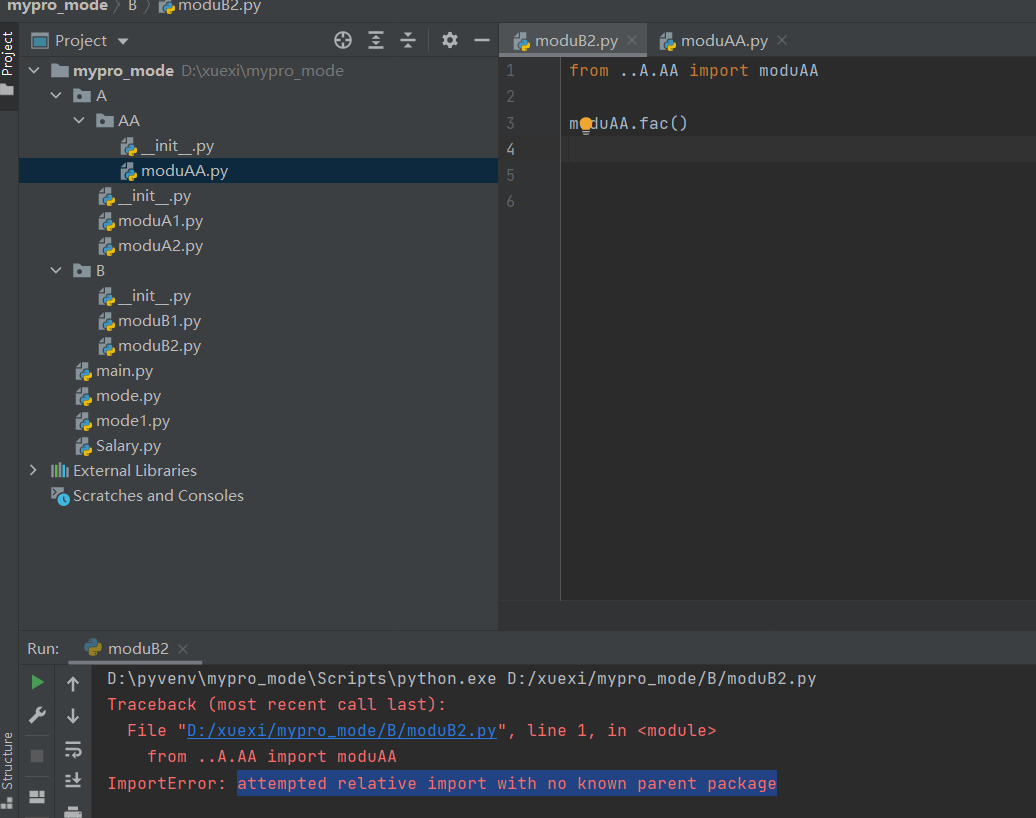1036x818 pixels.
Task: Open run configuration wrench settings
Action: pos(38,715)
